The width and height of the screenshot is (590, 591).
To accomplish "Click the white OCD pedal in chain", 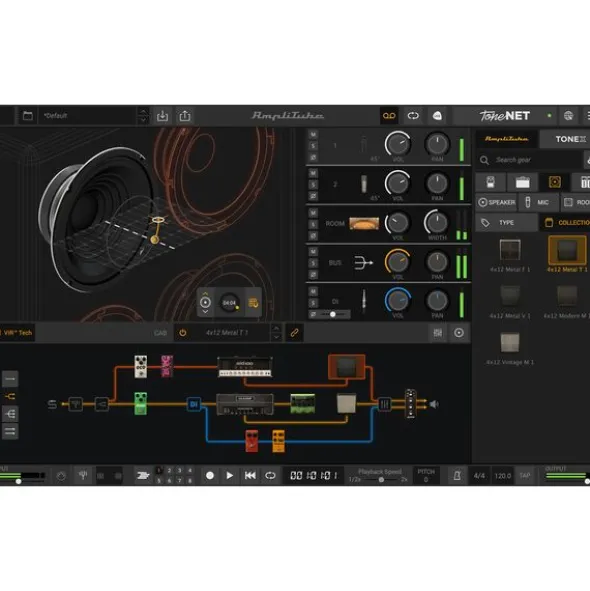I will [x=141, y=366].
